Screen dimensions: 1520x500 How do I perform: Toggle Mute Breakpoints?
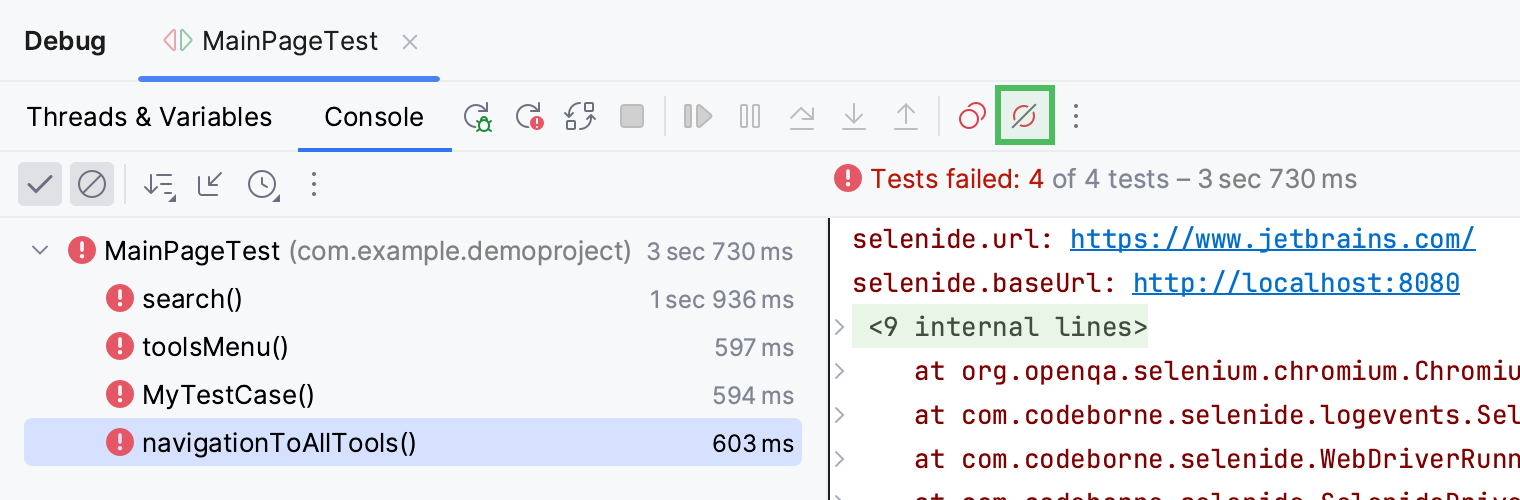(x=1024, y=117)
